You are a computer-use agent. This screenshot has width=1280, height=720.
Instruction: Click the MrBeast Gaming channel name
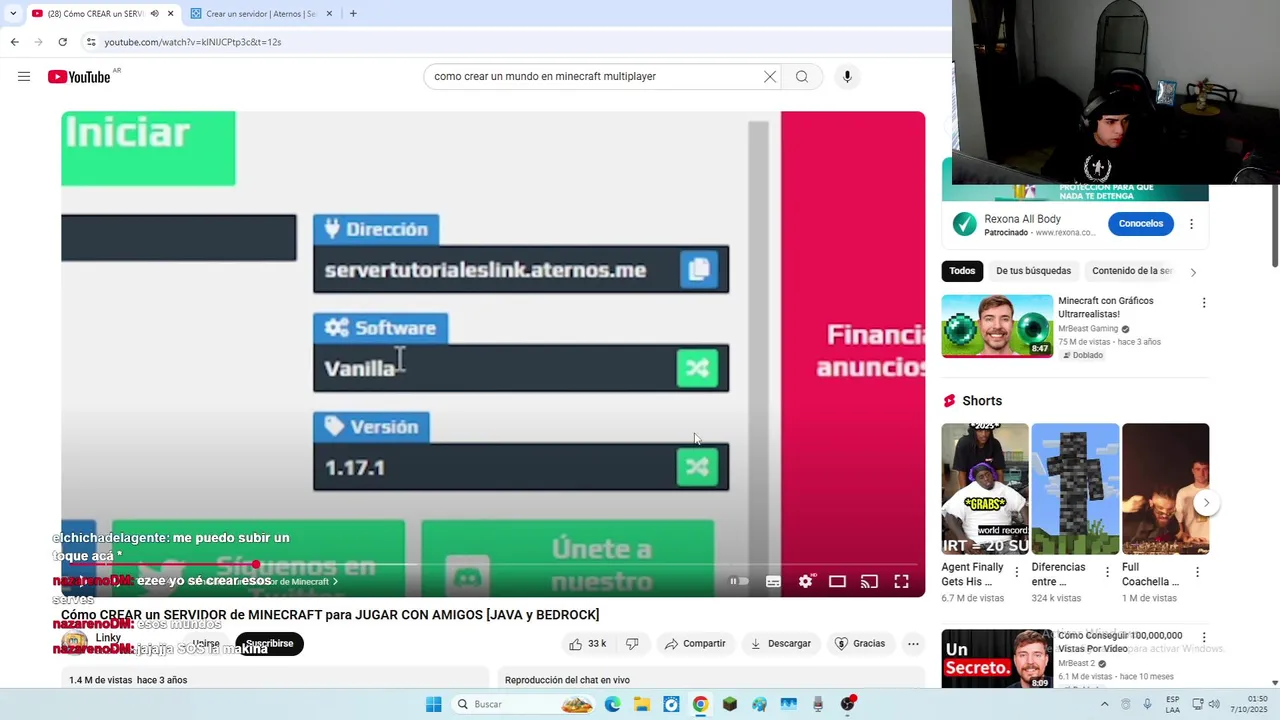(1088, 329)
